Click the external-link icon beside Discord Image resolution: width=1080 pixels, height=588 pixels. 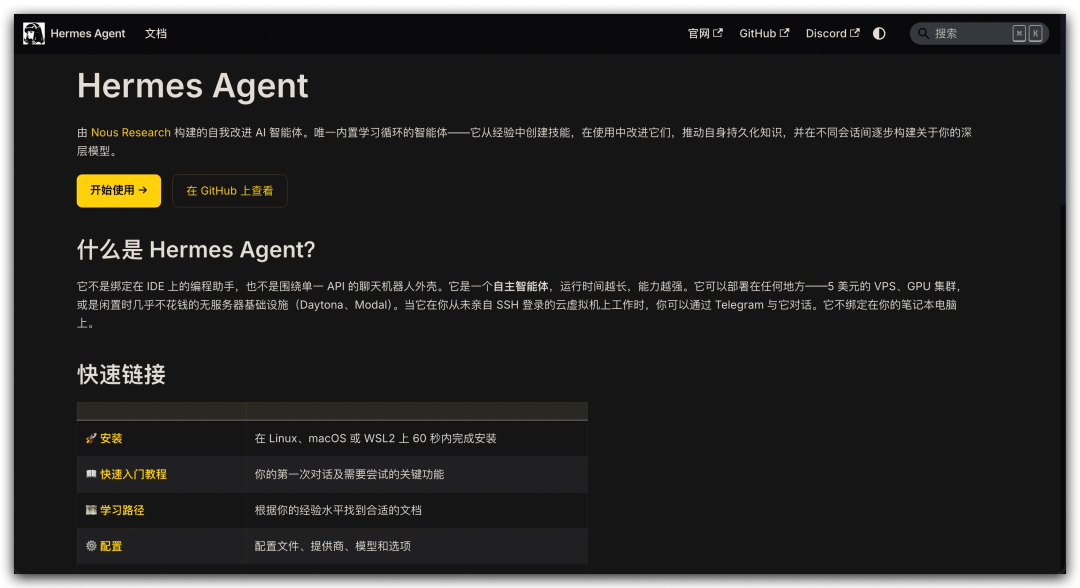pos(855,33)
